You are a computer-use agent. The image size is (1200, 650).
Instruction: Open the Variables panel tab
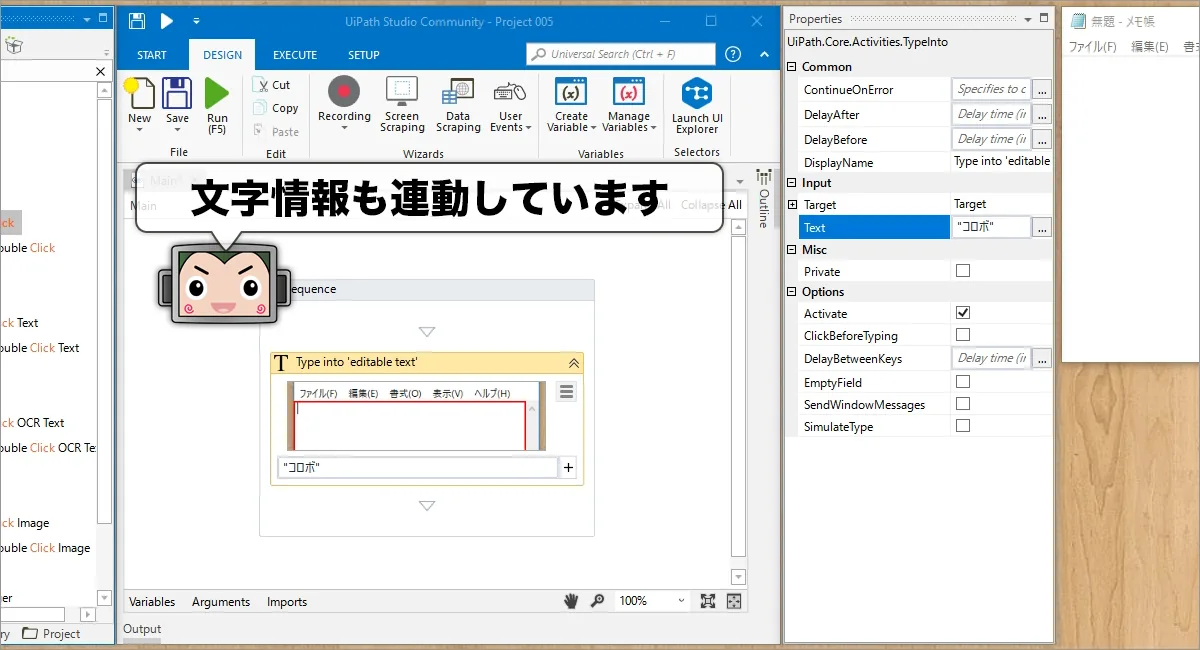[152, 602]
